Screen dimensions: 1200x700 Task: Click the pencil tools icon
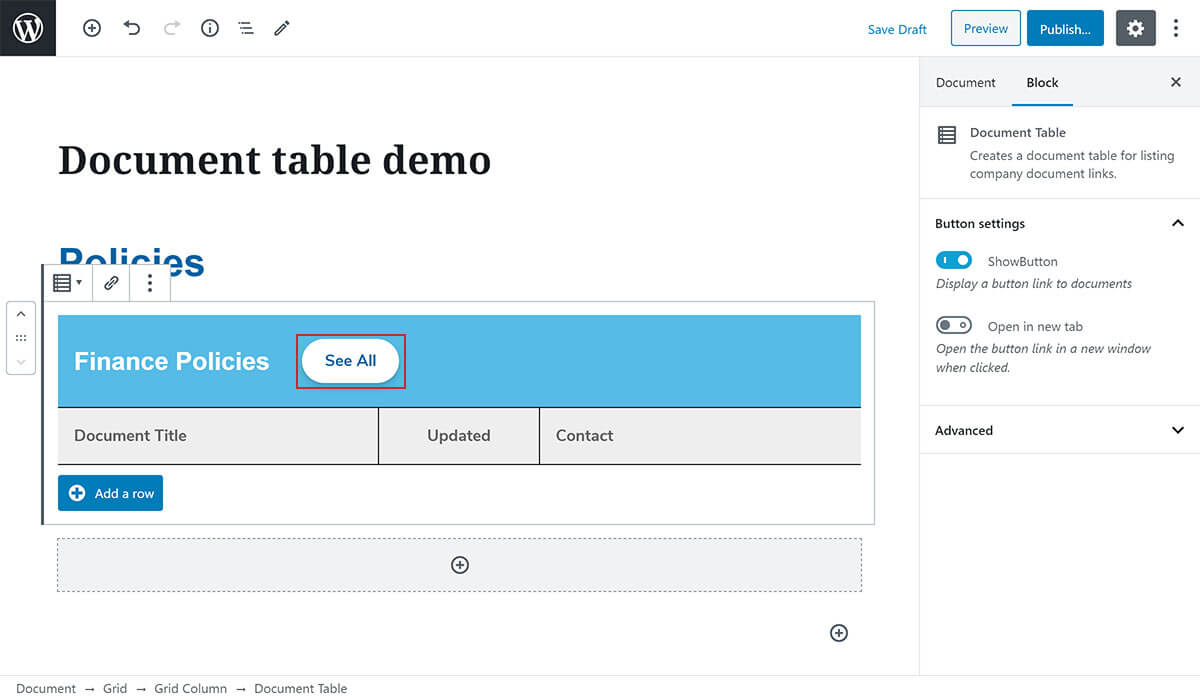[x=282, y=29]
